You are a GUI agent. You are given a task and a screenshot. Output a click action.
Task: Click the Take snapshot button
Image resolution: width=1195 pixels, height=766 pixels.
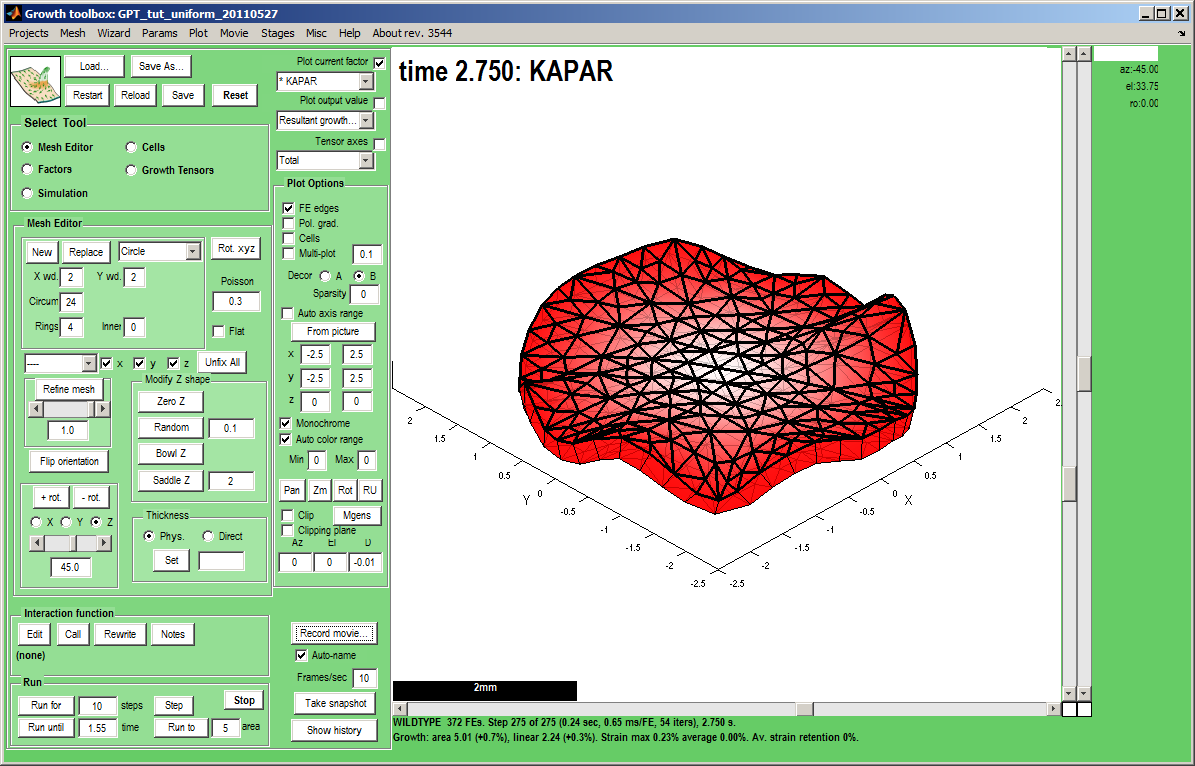point(334,703)
